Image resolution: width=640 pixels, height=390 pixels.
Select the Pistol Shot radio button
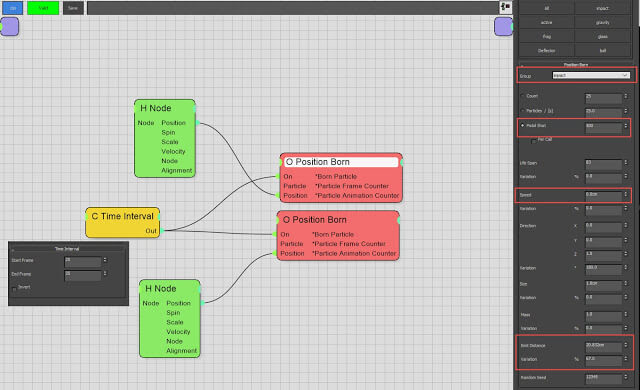pyautogui.click(x=522, y=126)
